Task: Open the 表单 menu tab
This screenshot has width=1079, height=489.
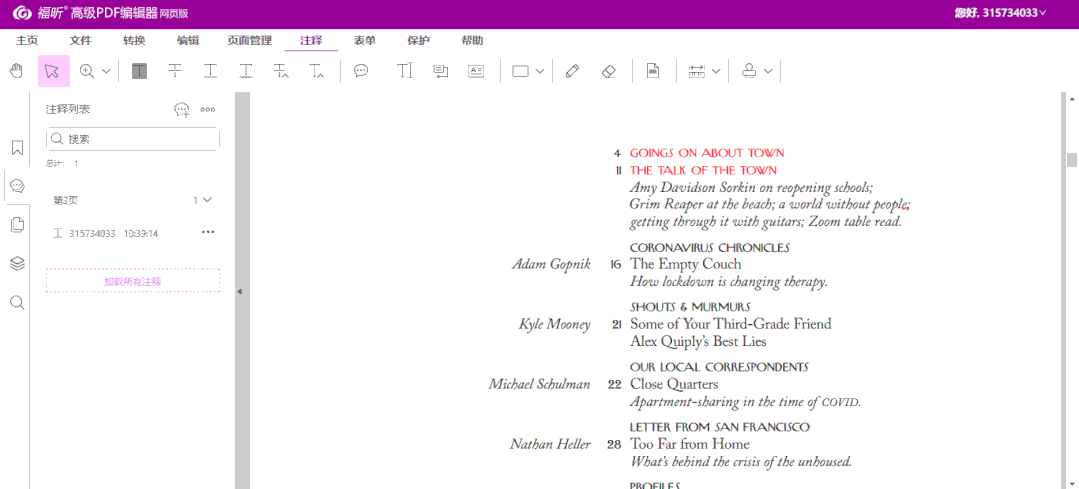Action: coord(365,41)
